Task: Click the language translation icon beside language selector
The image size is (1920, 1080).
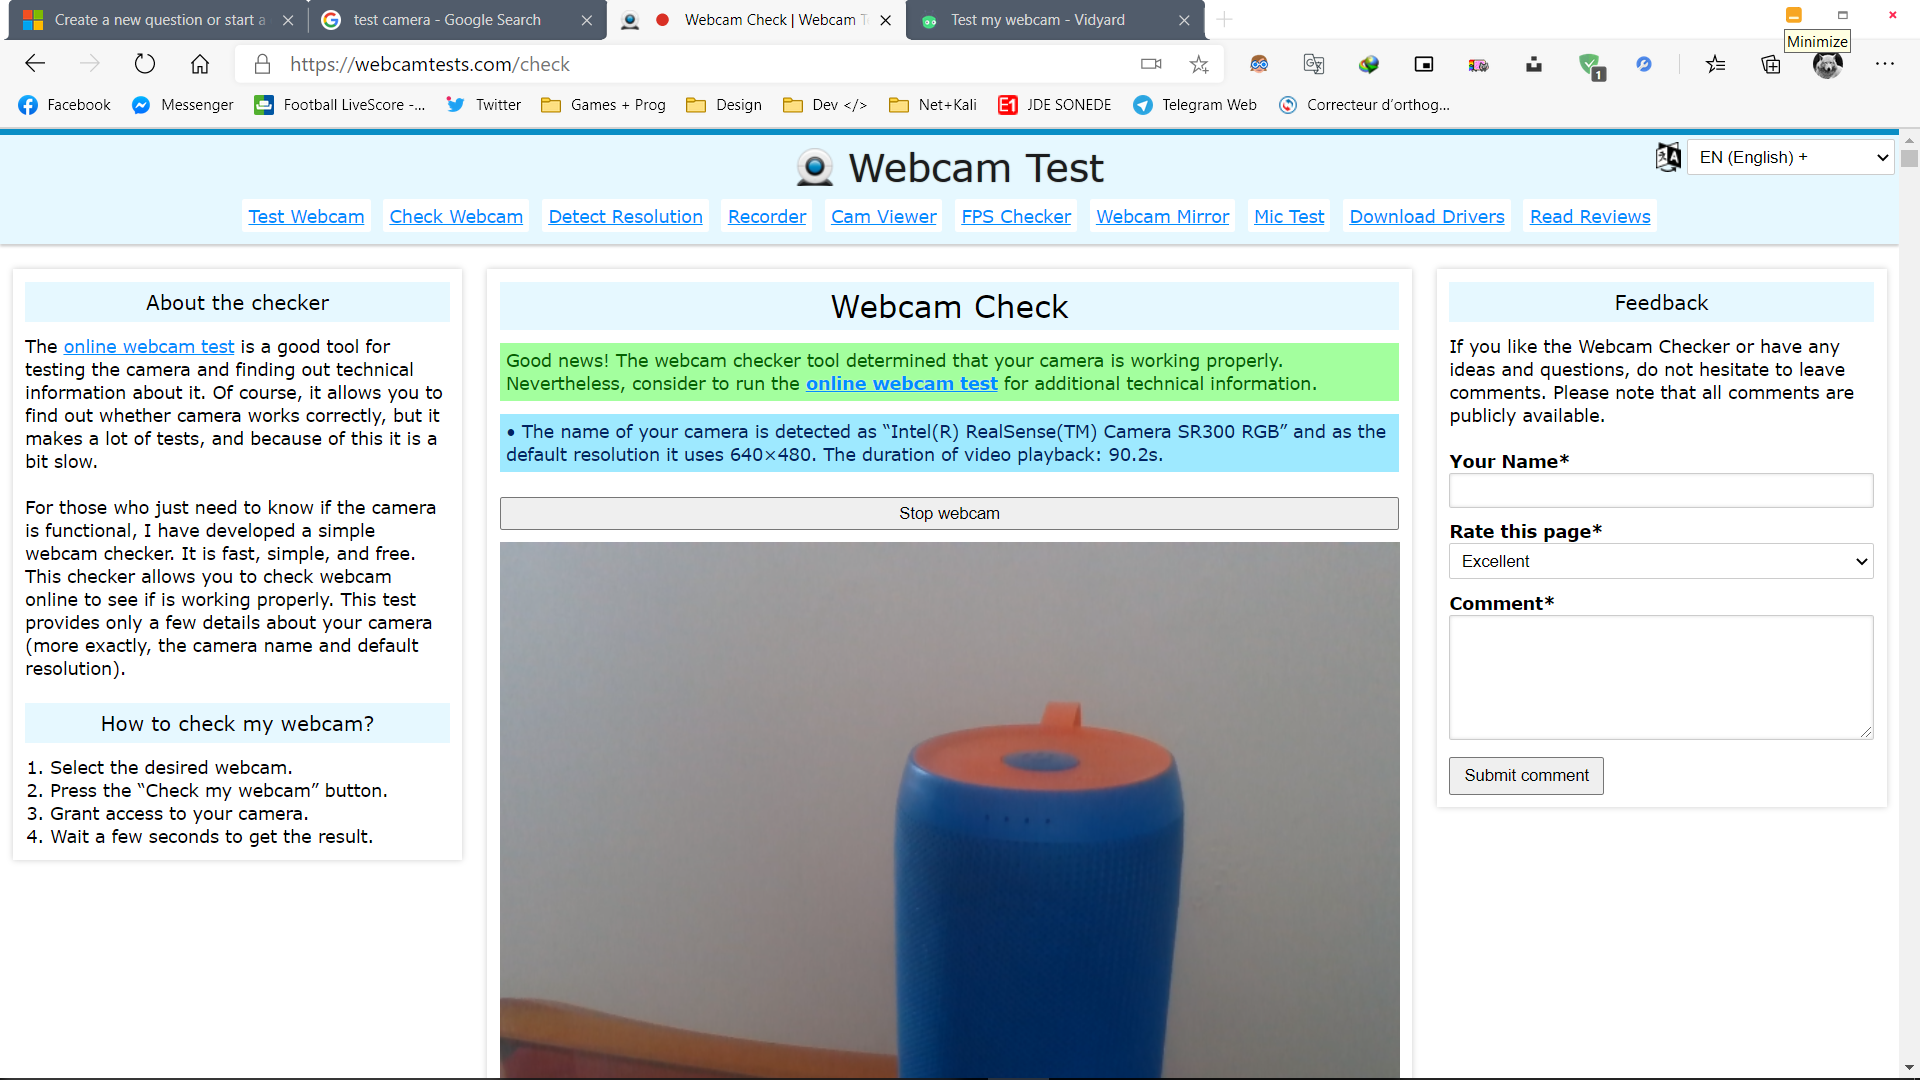Action: click(1668, 157)
